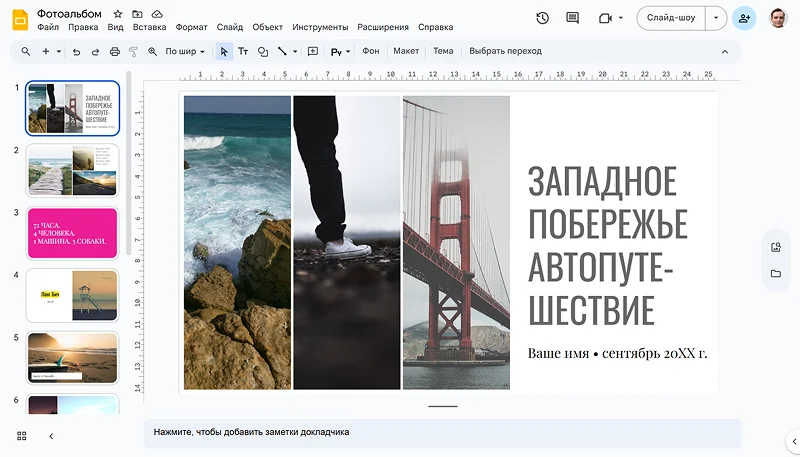Viewport: 800px width, 457px height.
Task: Select slide 2 thumbnail
Action: coord(72,170)
